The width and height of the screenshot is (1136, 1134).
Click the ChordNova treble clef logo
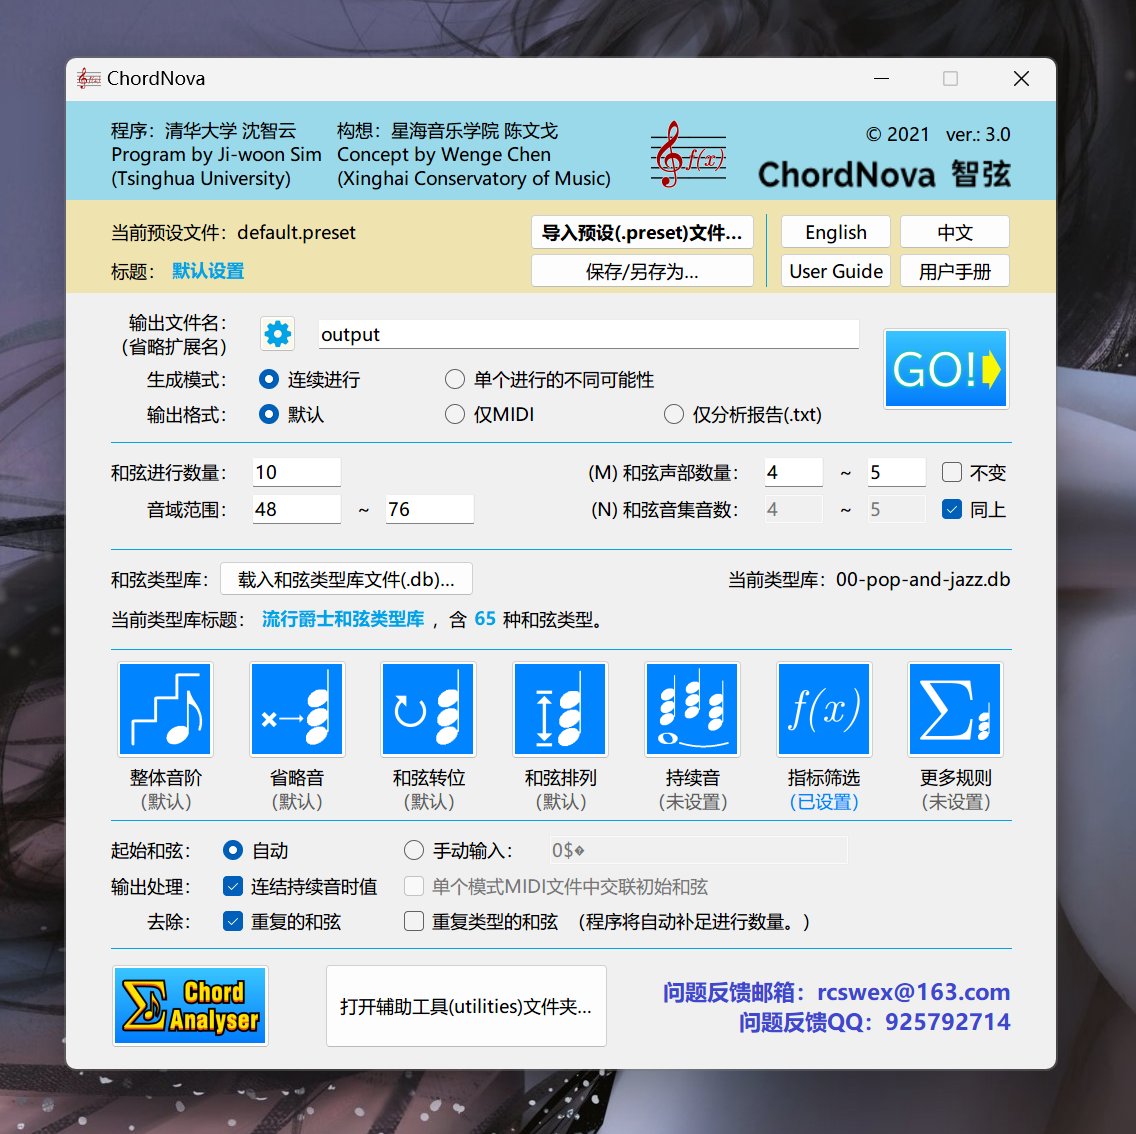pyautogui.click(x=688, y=154)
